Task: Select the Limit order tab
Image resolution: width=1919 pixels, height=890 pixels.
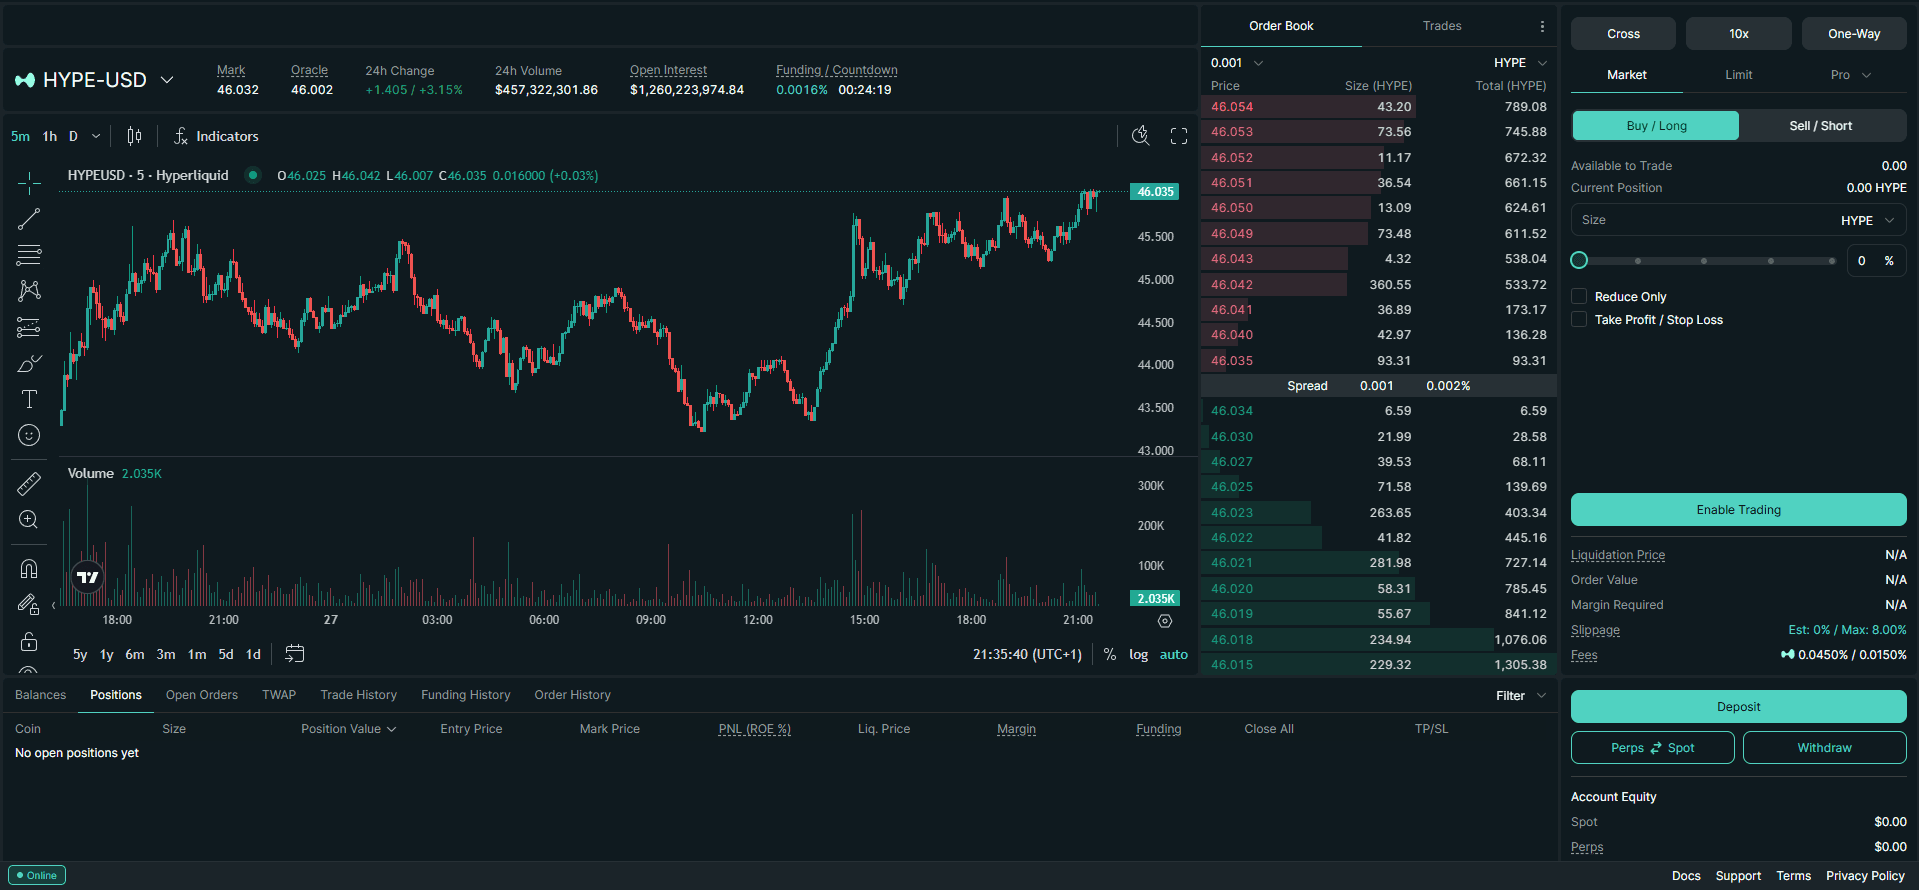Action: pyautogui.click(x=1738, y=75)
